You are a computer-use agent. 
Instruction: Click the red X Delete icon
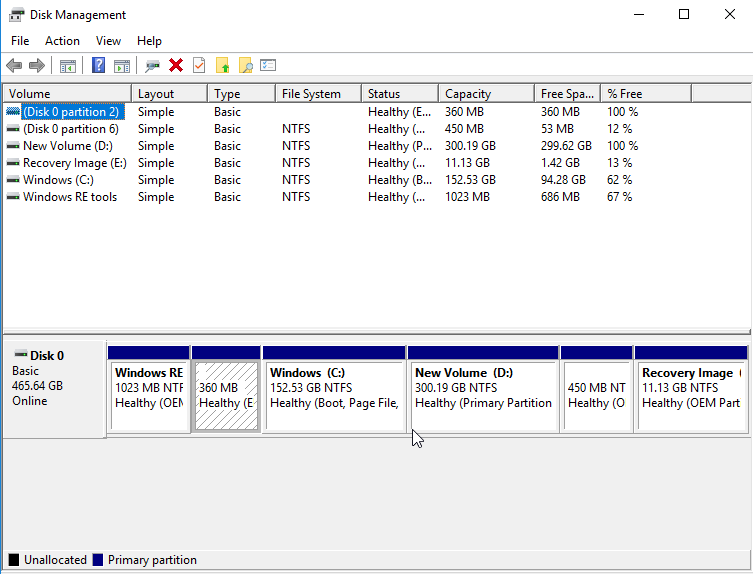click(x=176, y=66)
